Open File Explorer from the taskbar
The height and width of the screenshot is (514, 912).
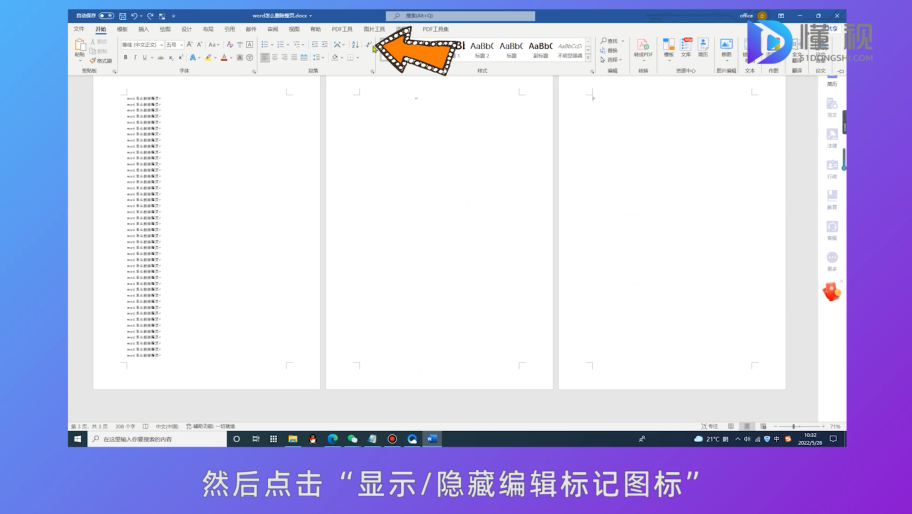coord(293,439)
